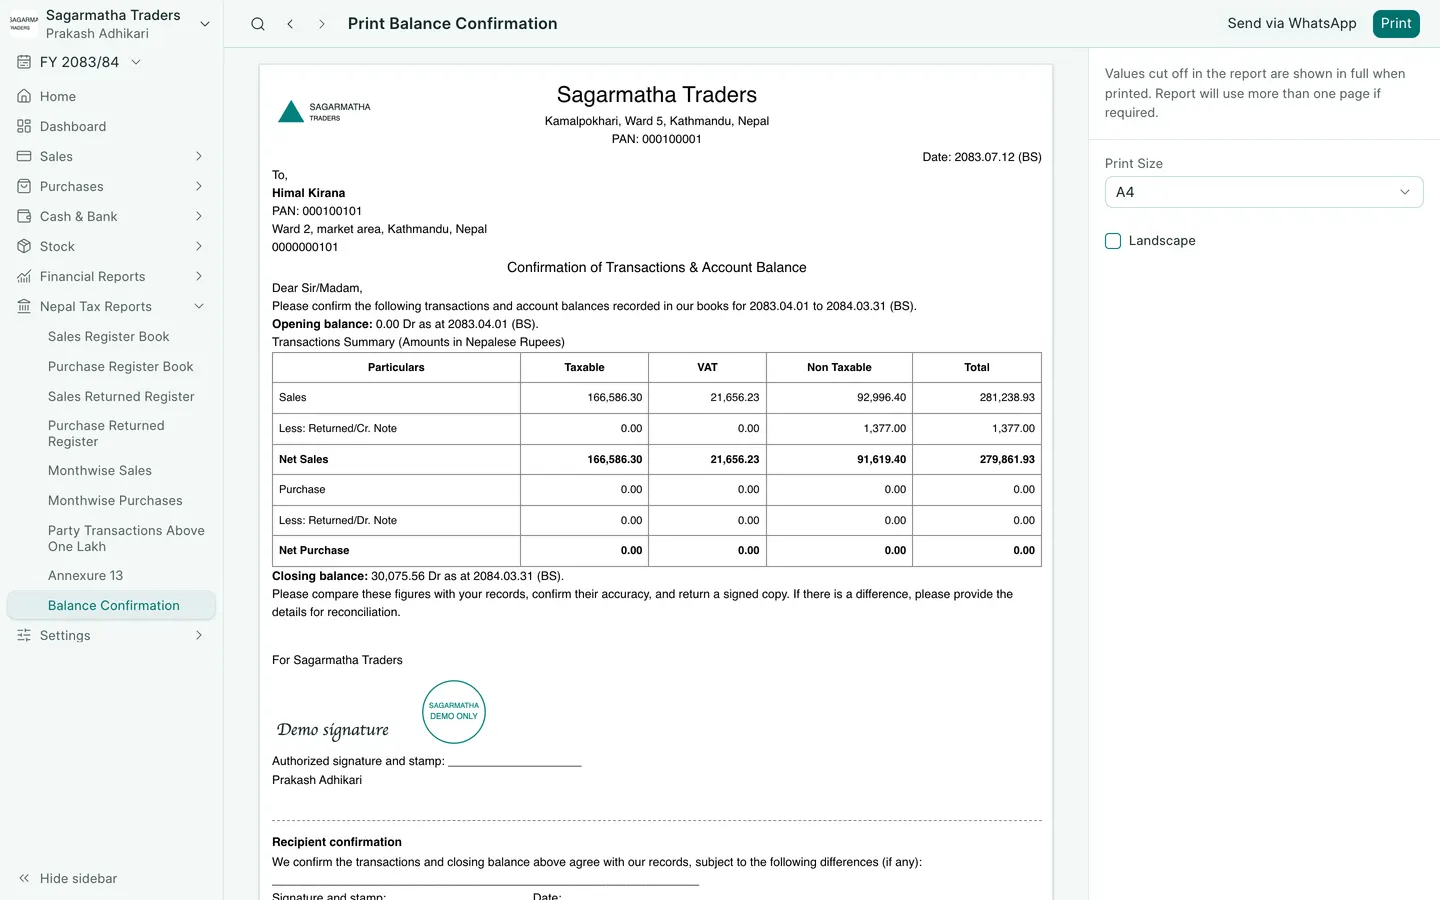Click the Less: Returned/Cr. Note row label
The image size is (1440, 900).
click(338, 429)
